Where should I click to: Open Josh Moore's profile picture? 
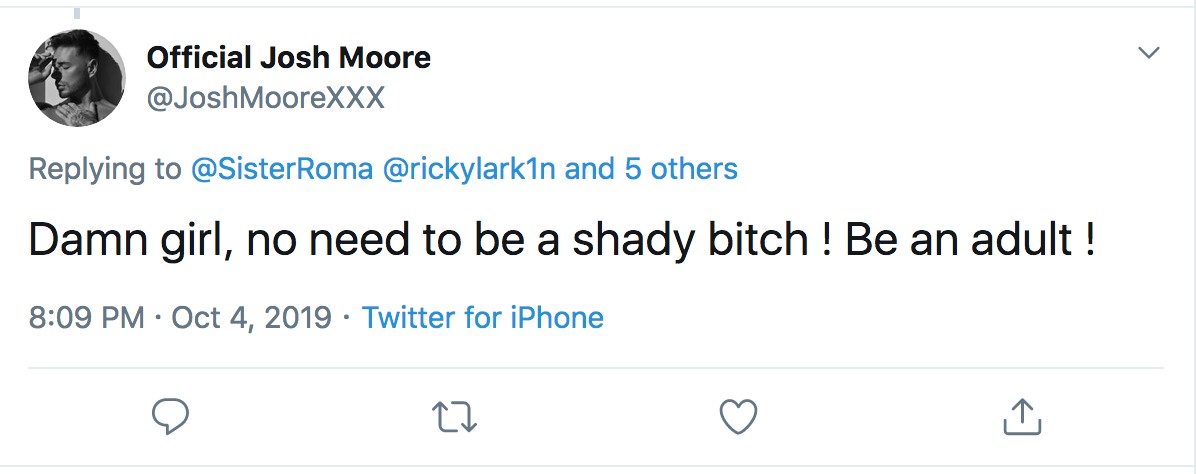[77, 78]
